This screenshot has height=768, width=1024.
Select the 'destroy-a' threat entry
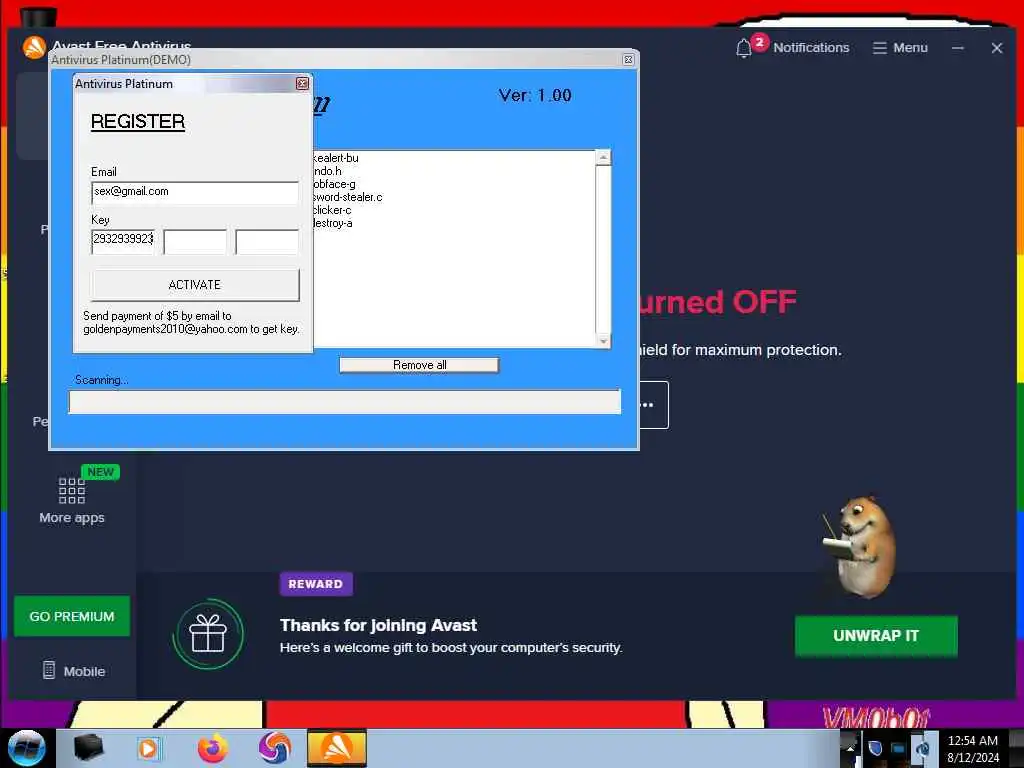333,223
